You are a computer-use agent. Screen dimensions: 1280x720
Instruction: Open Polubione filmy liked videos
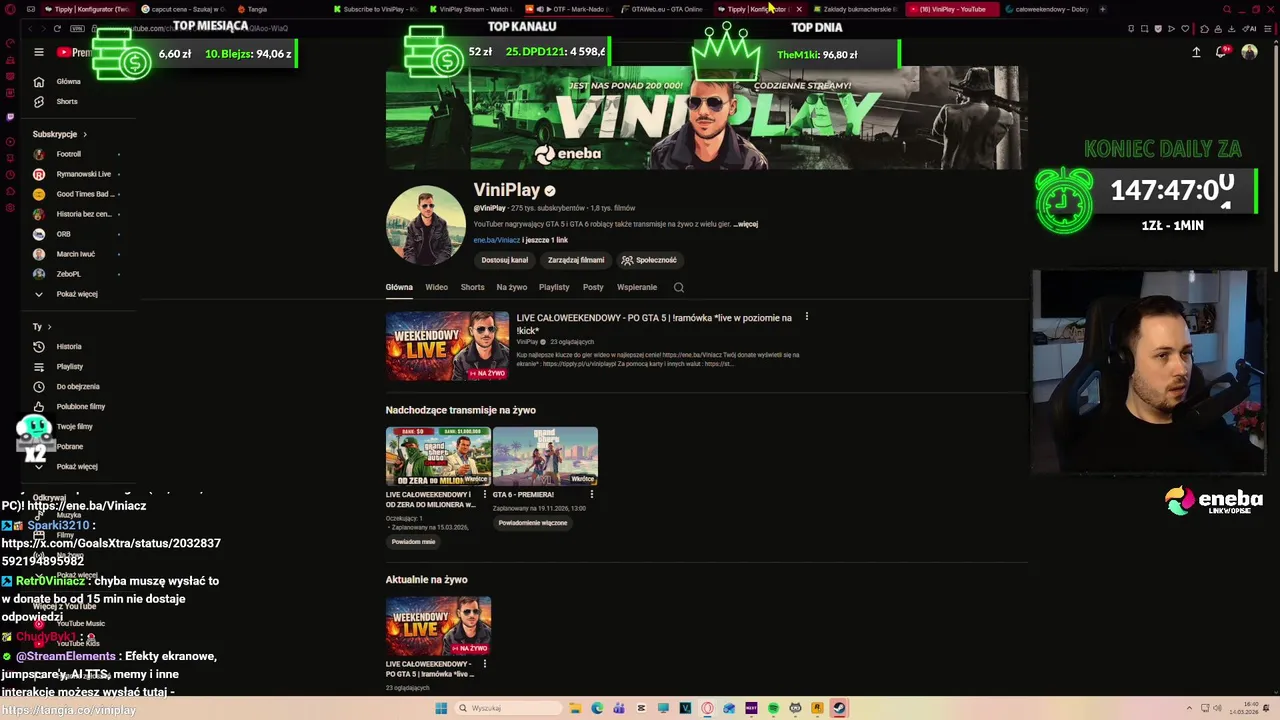coord(81,406)
